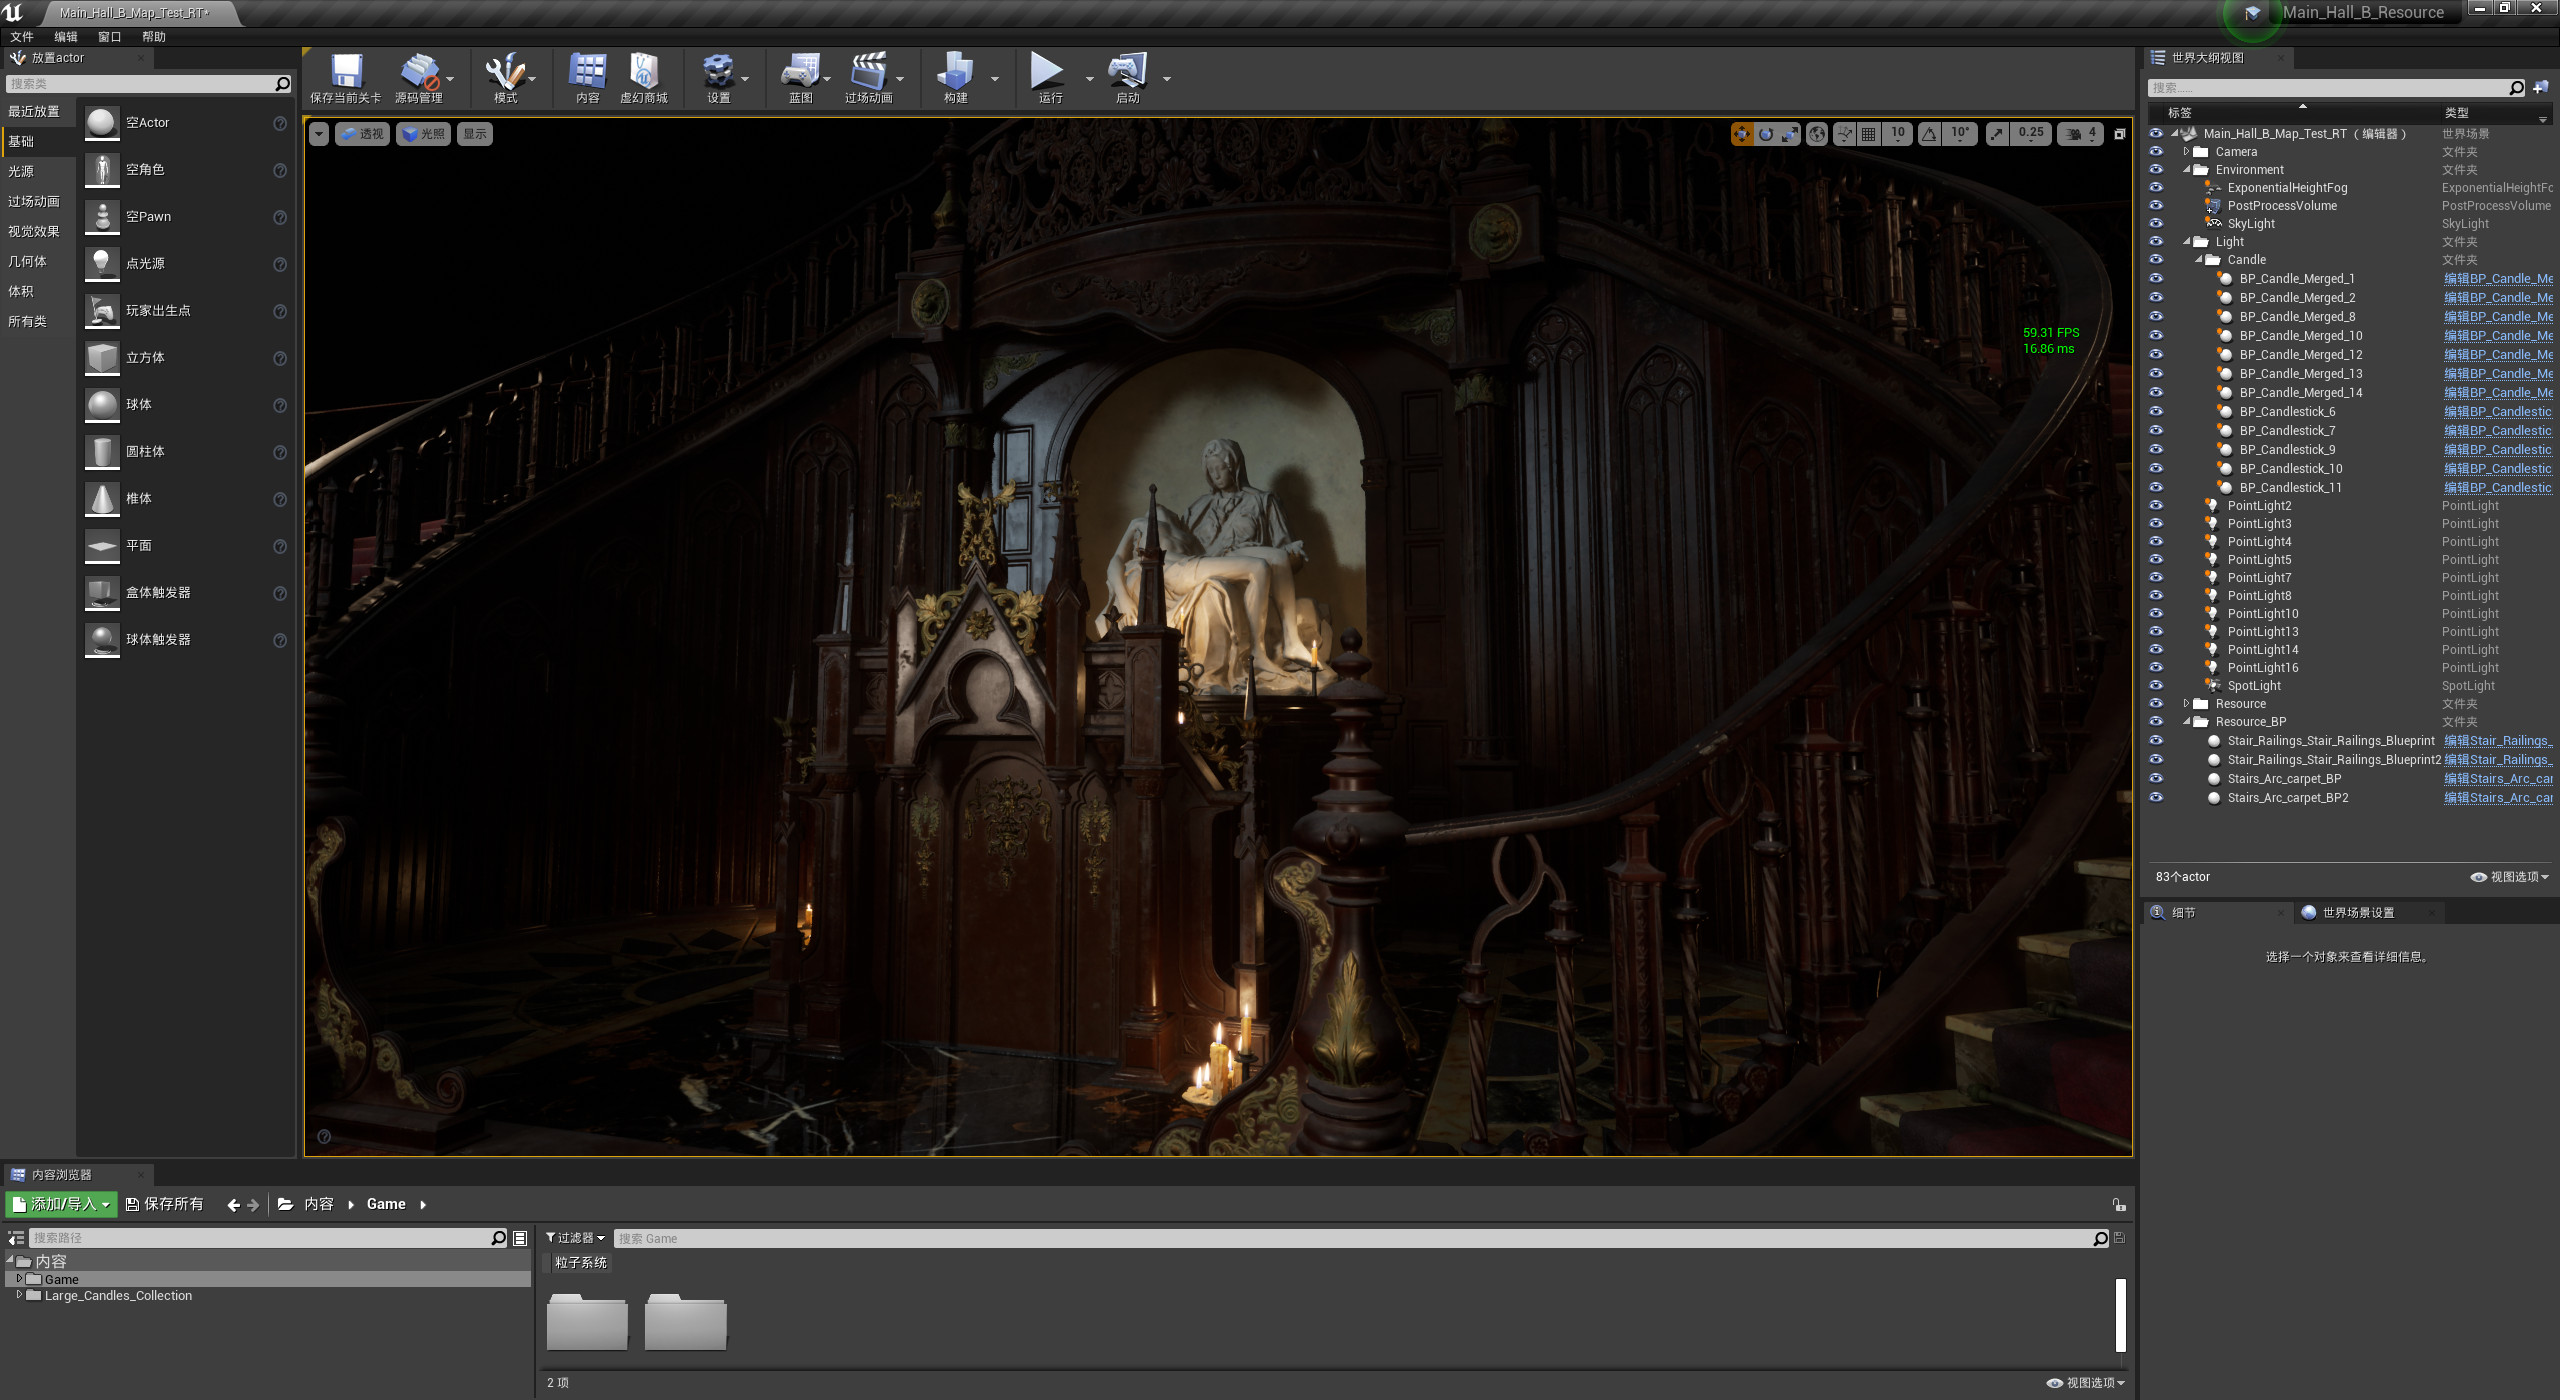Select the Cube (立方体) placement item
Screen dimensions: 2560x1400
[x=186, y=358]
